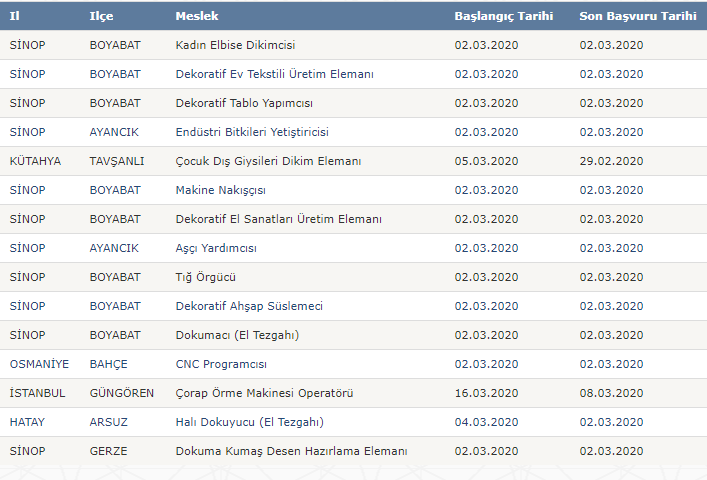Viewport: 707px width, 480px height.
Task: Open the Tığ Örgücü entry
Action: [205, 277]
